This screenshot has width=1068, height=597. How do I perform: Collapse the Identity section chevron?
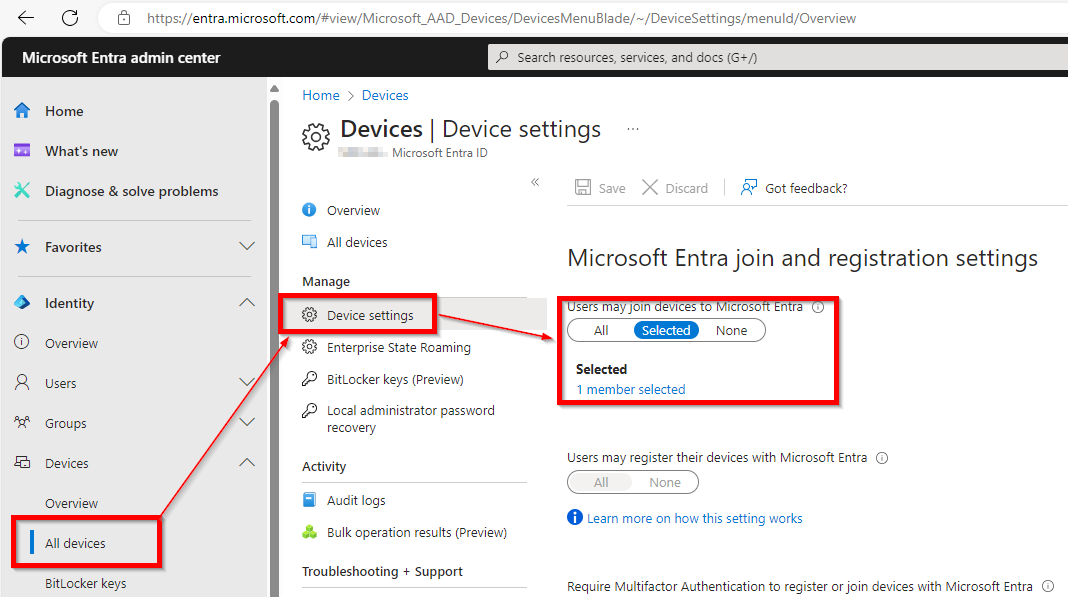247,303
